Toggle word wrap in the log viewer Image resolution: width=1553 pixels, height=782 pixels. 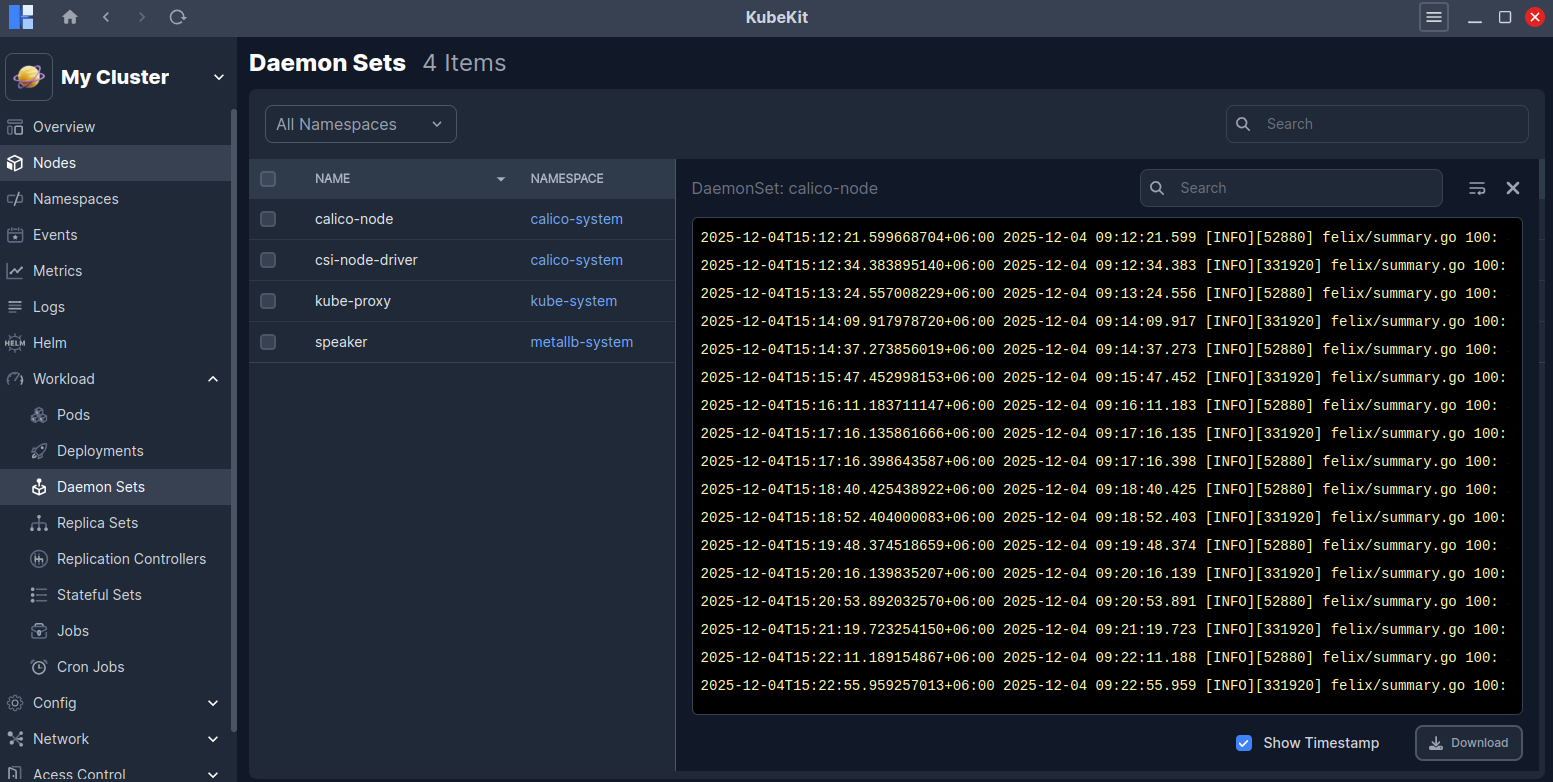[1477, 187]
